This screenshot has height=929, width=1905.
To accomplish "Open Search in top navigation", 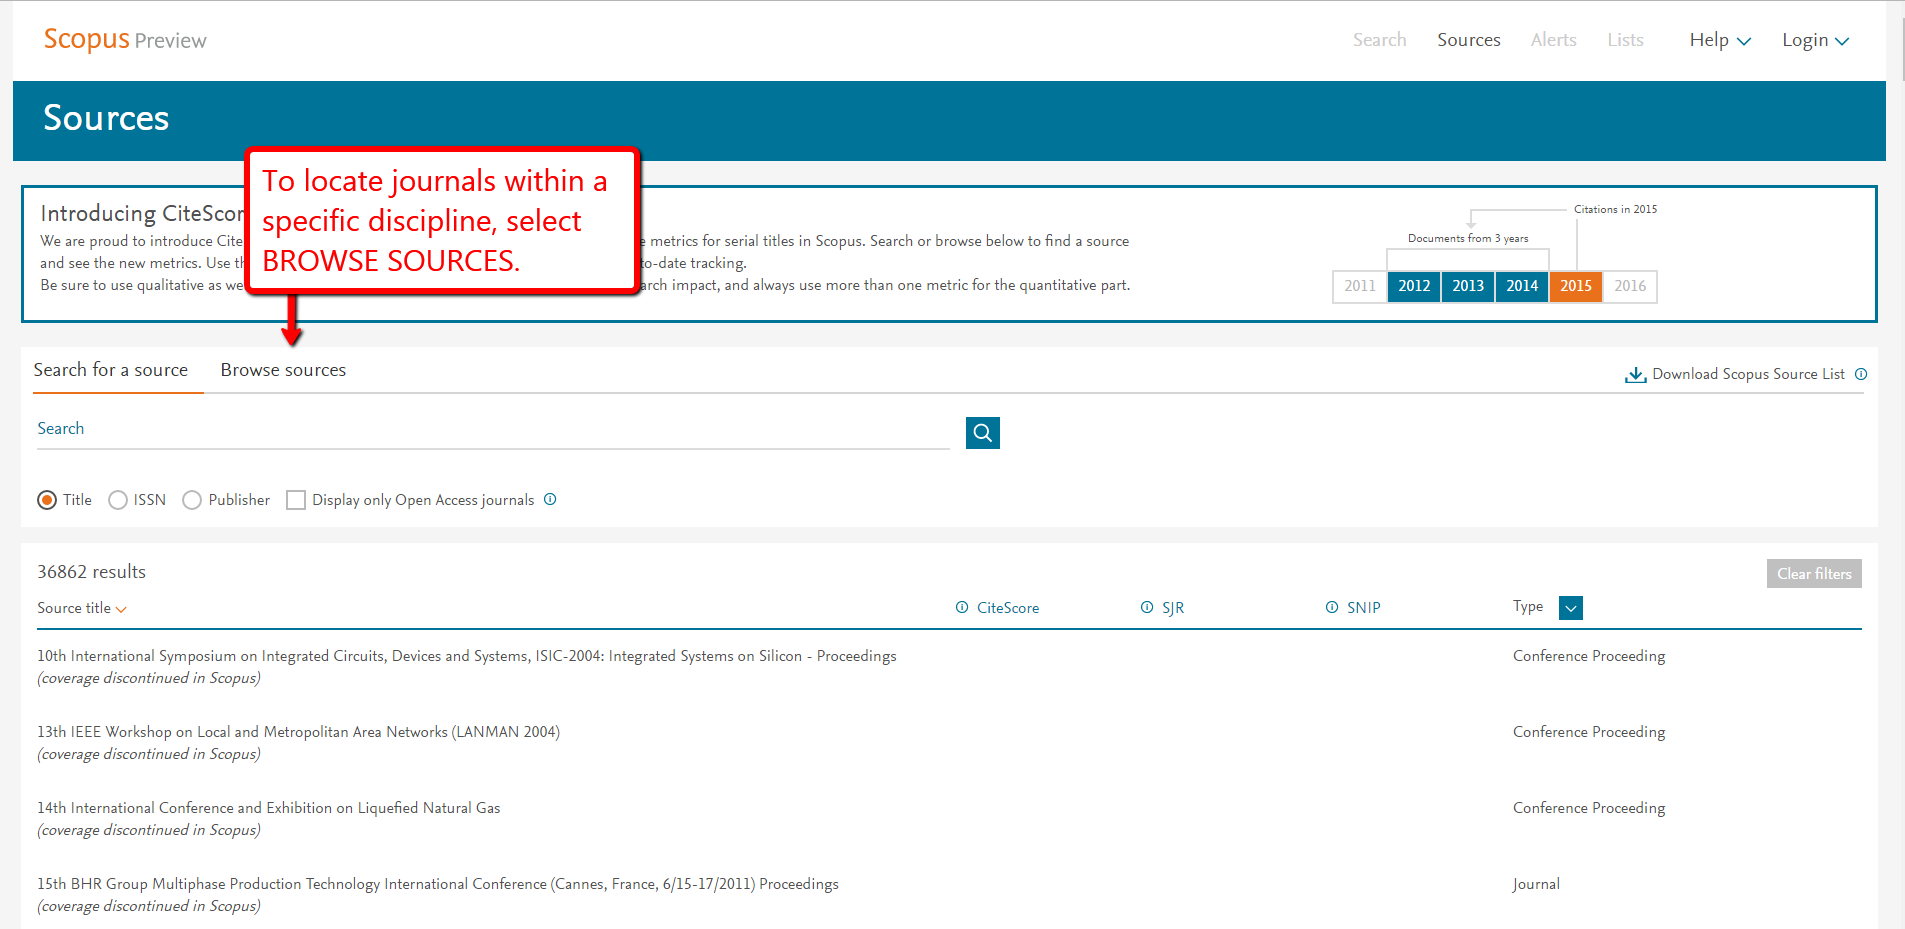I will tap(1379, 40).
